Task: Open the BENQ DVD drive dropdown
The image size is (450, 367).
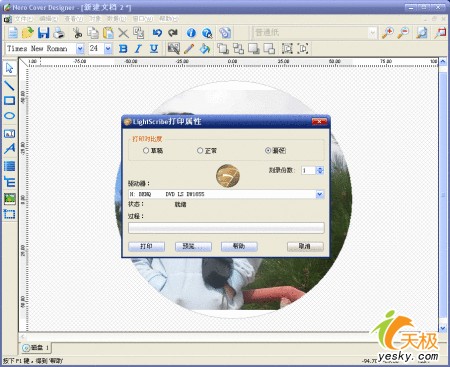Action: [x=320, y=194]
